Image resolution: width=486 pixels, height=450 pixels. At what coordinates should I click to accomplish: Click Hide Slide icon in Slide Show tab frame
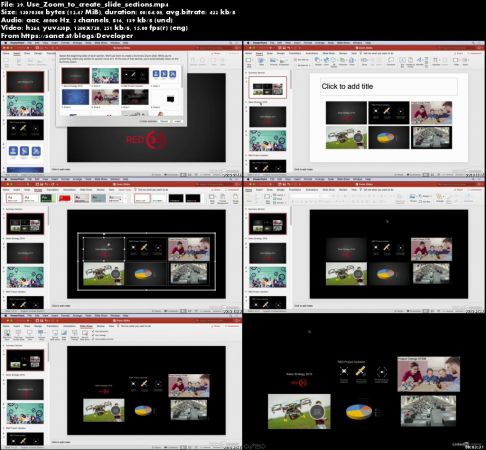point(64,334)
